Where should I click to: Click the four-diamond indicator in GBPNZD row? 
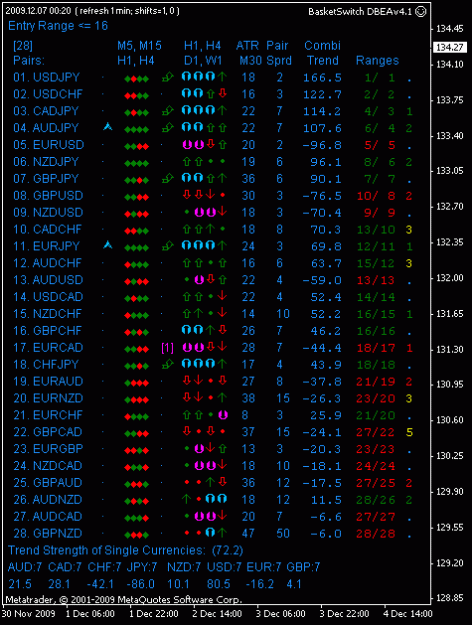click(x=136, y=535)
